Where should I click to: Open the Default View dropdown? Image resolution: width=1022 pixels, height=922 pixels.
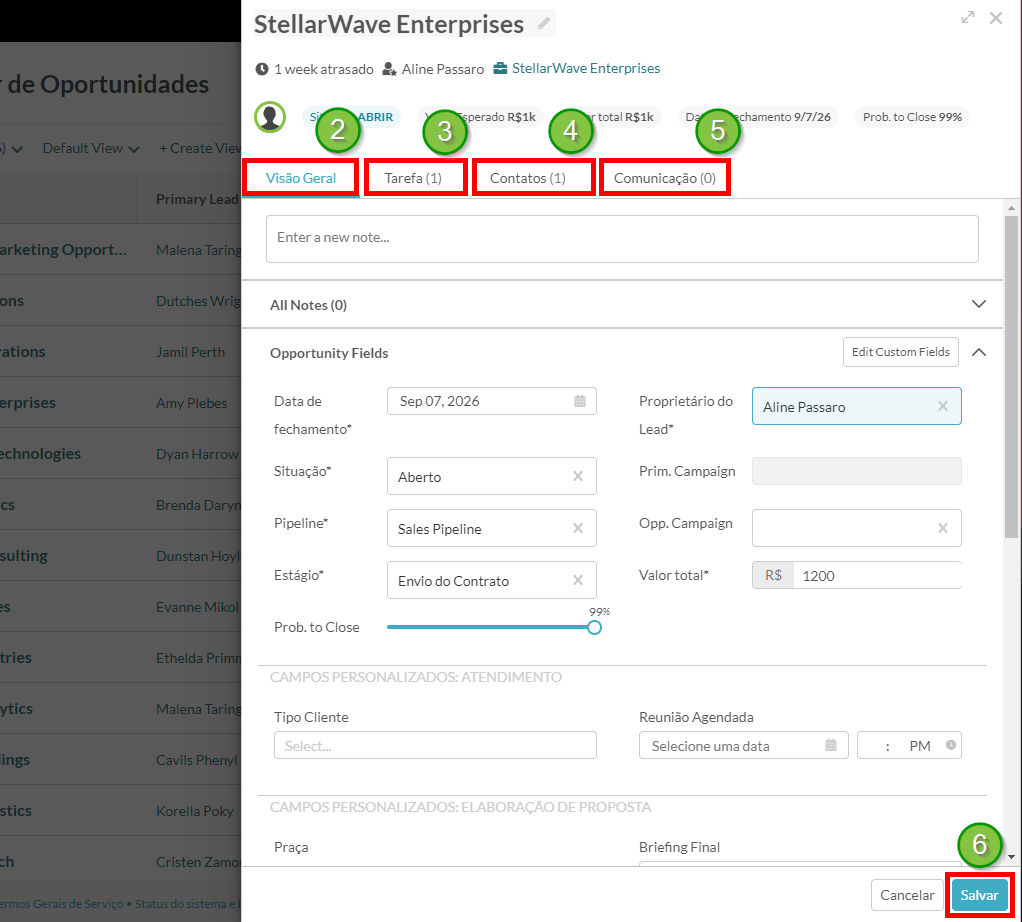[91, 149]
